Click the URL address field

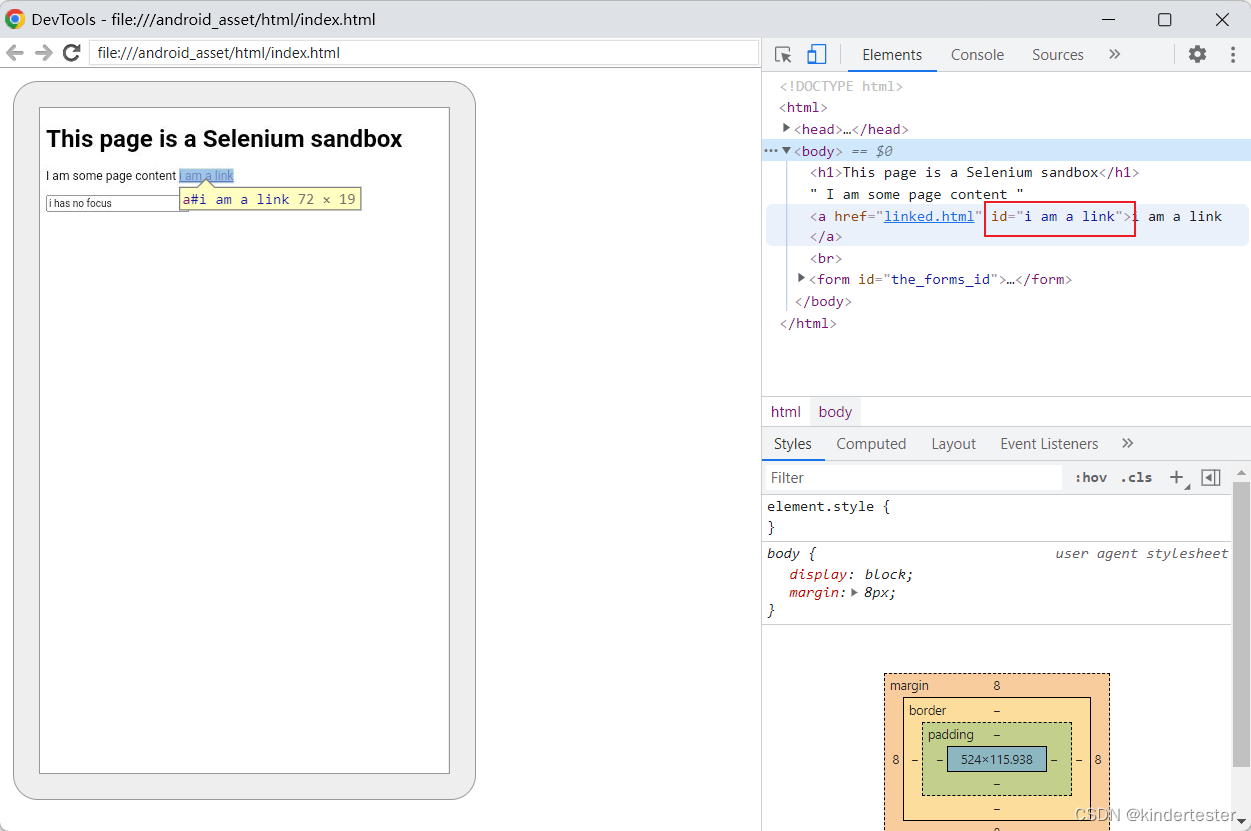[x=424, y=53]
